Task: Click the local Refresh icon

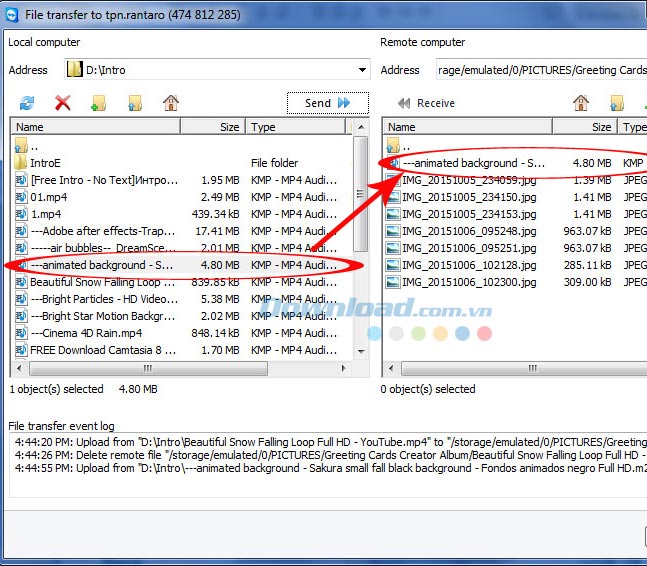Action: click(x=27, y=103)
